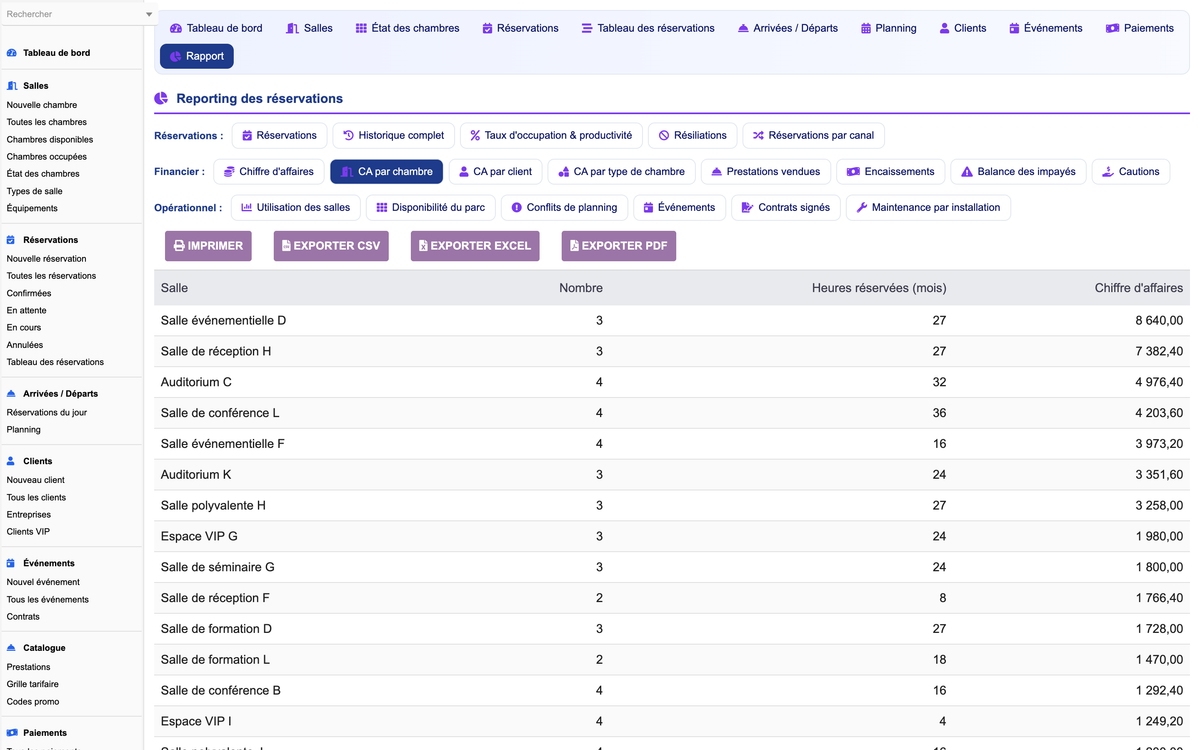Open the Encaissements report
Viewport: 1200px width, 750px height.
point(890,171)
